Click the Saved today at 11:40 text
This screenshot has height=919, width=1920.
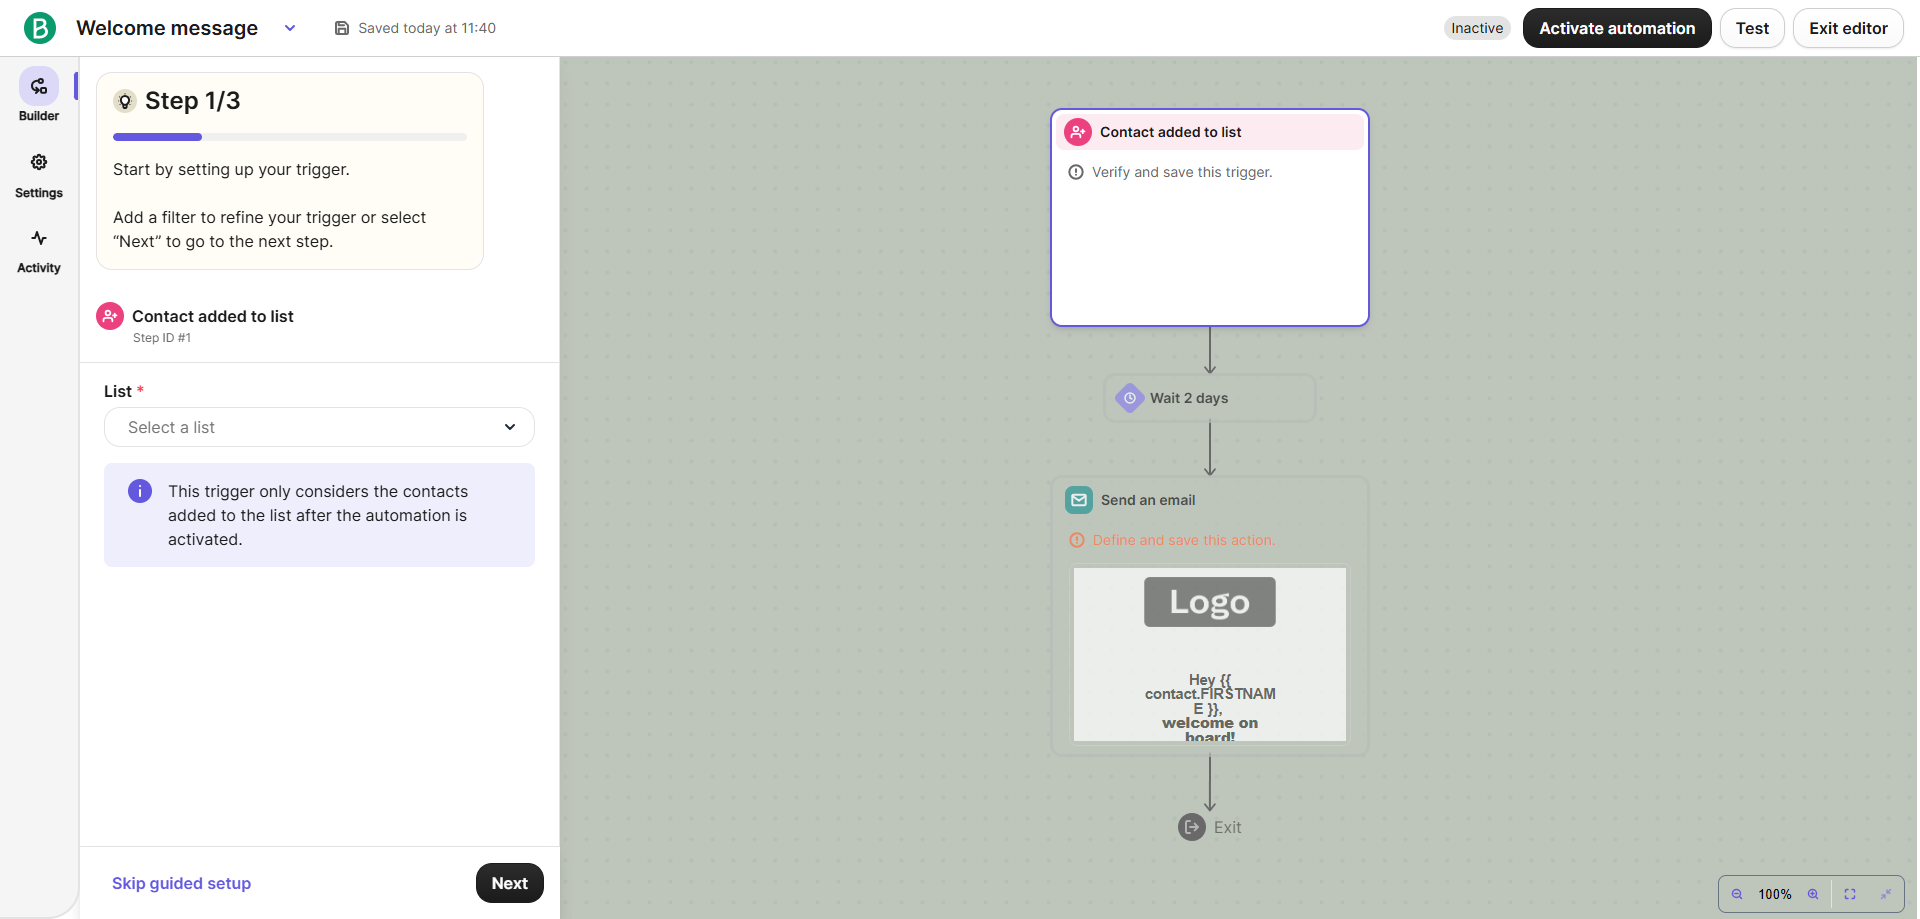click(x=427, y=28)
